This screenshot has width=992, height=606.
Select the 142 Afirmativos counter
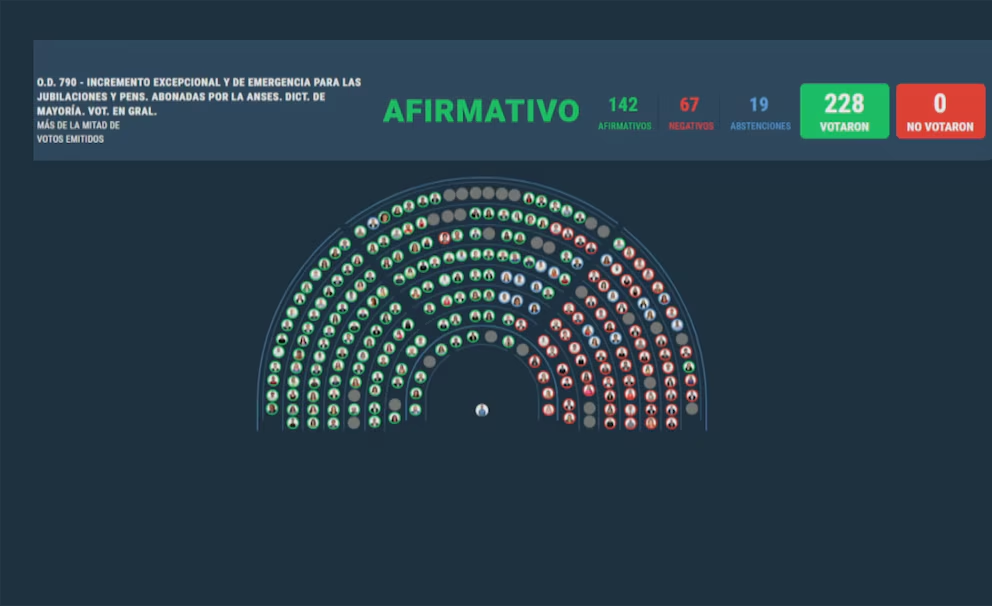pyautogui.click(x=623, y=113)
